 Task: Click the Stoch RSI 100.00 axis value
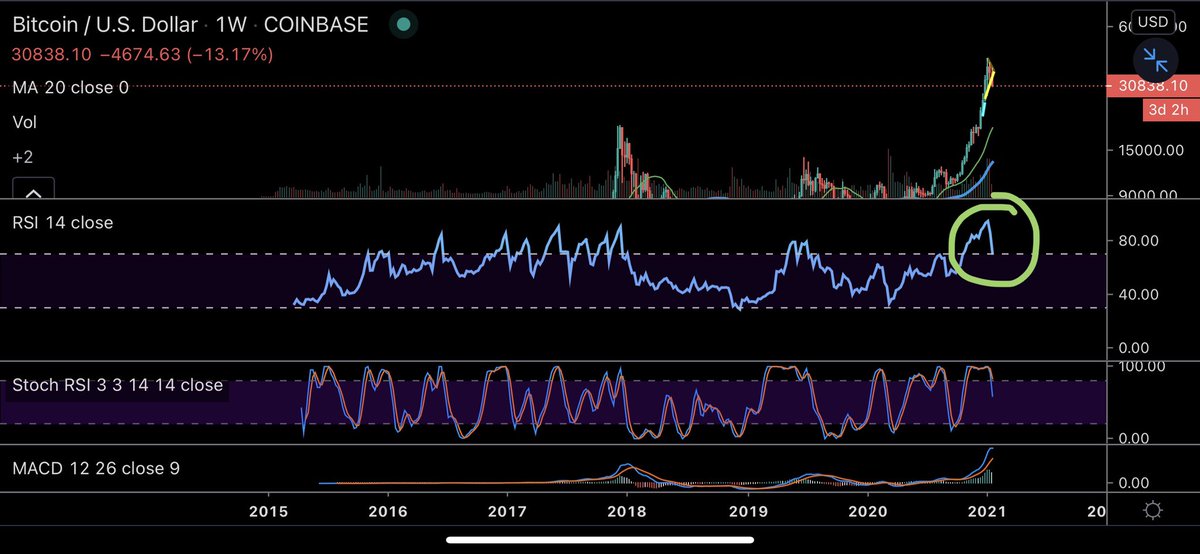tap(1143, 367)
